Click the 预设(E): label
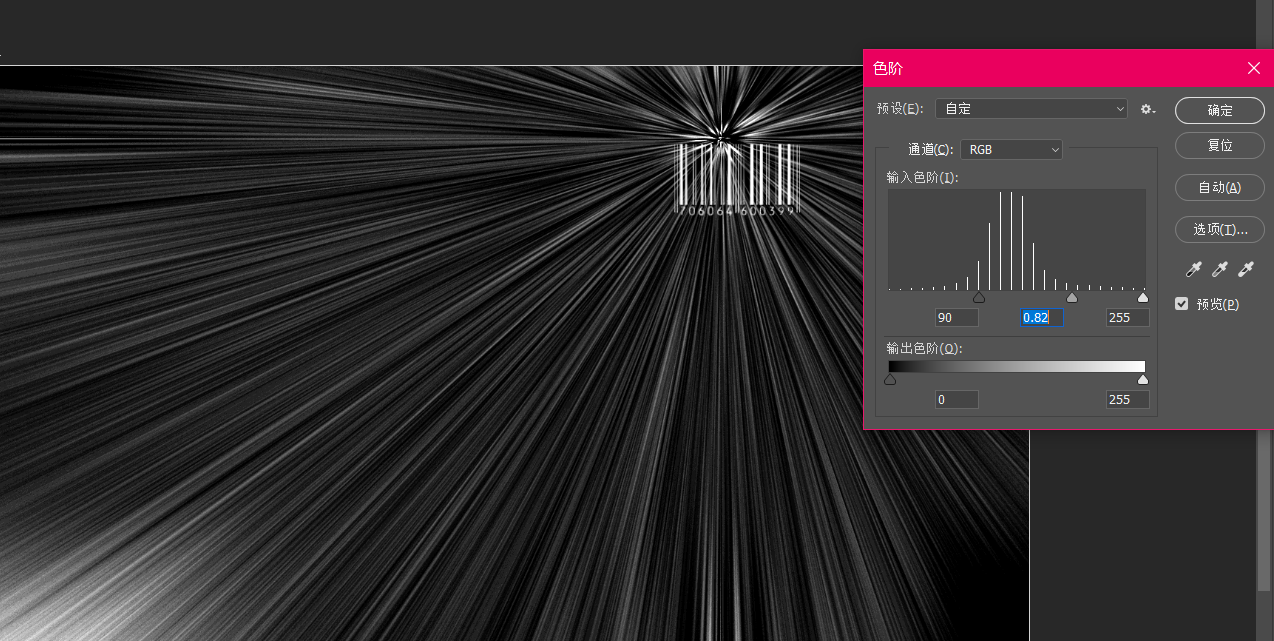Image resolution: width=1274 pixels, height=641 pixels. coord(900,109)
